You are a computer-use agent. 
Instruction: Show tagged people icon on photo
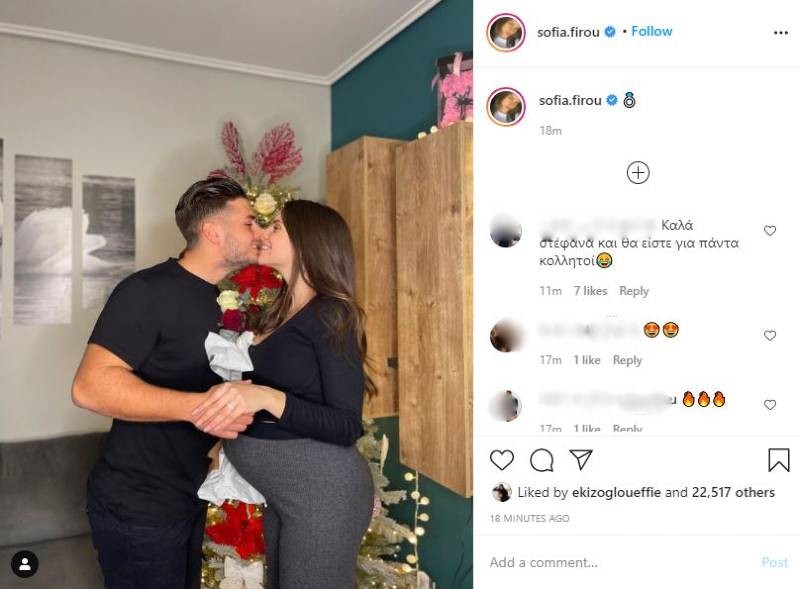[x=24, y=565]
